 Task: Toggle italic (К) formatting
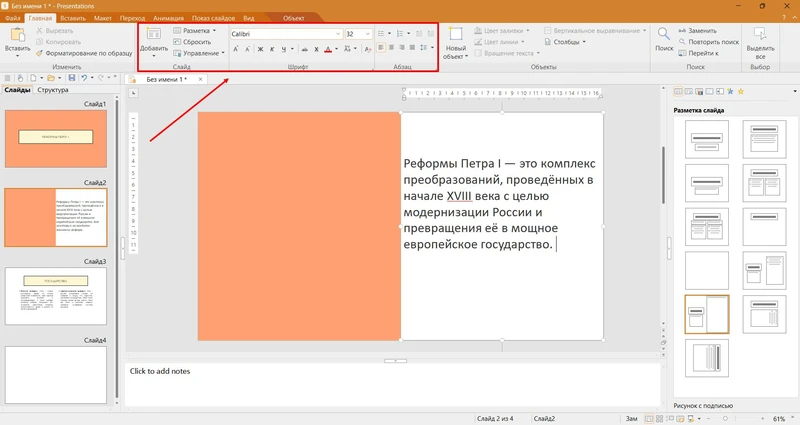click(x=272, y=49)
